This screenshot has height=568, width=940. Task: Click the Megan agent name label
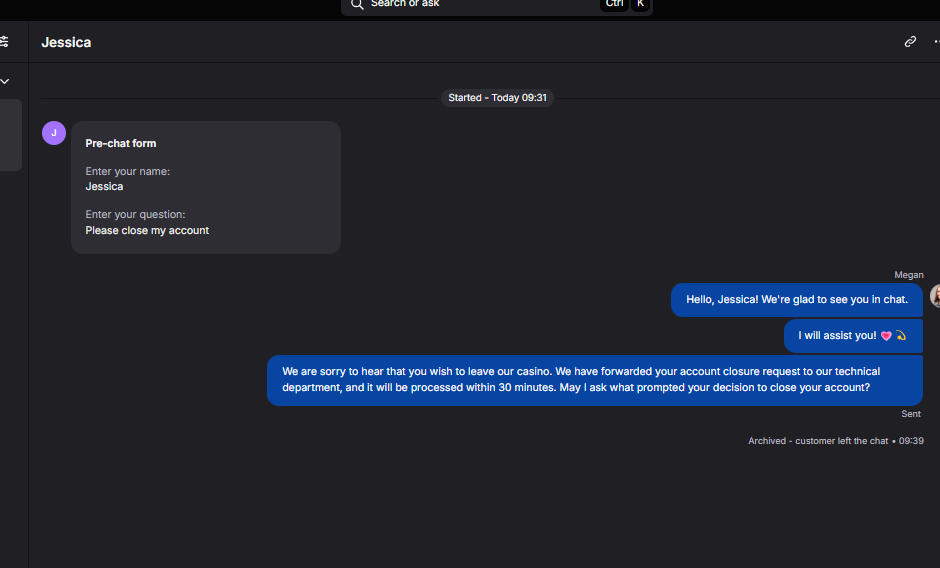909,275
